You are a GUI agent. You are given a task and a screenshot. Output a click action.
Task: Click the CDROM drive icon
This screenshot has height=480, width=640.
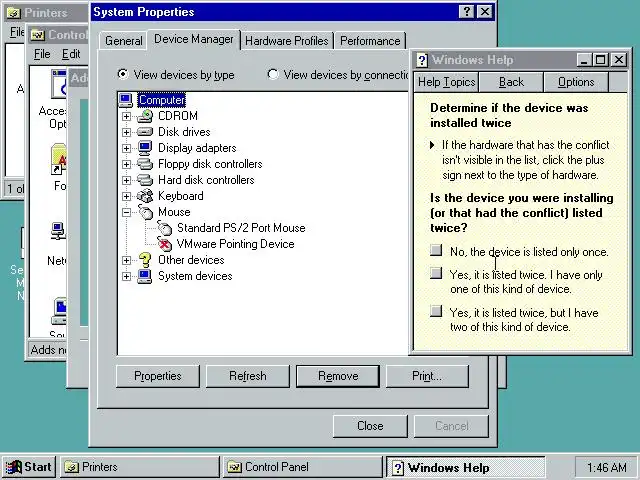coord(145,116)
